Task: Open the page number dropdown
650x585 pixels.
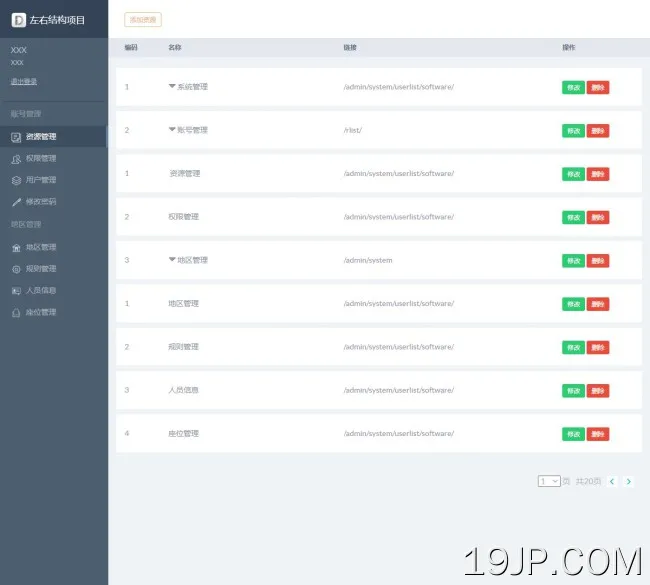Action: [549, 481]
